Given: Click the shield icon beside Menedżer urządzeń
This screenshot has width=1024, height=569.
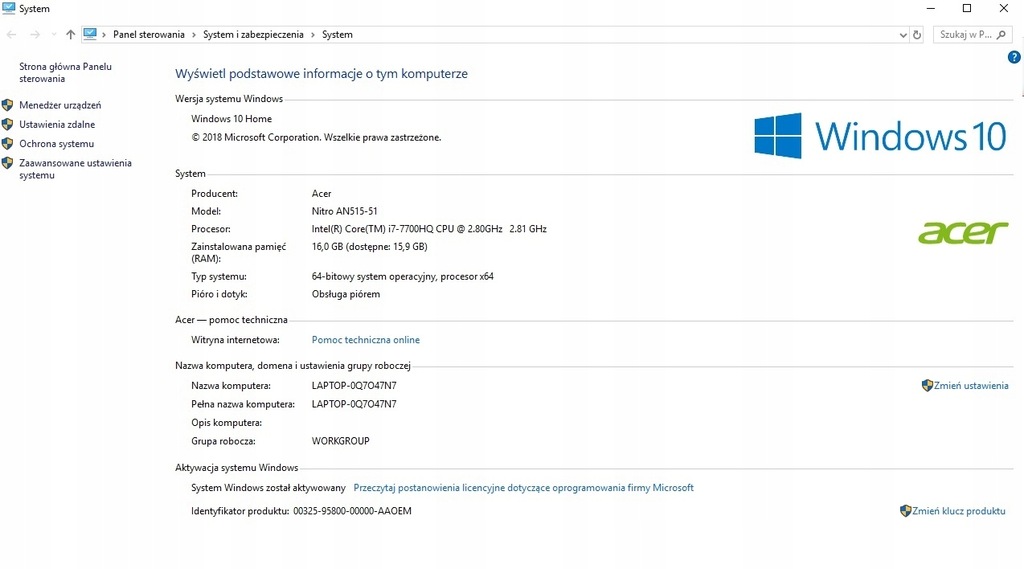Looking at the screenshot, I should coord(8,105).
